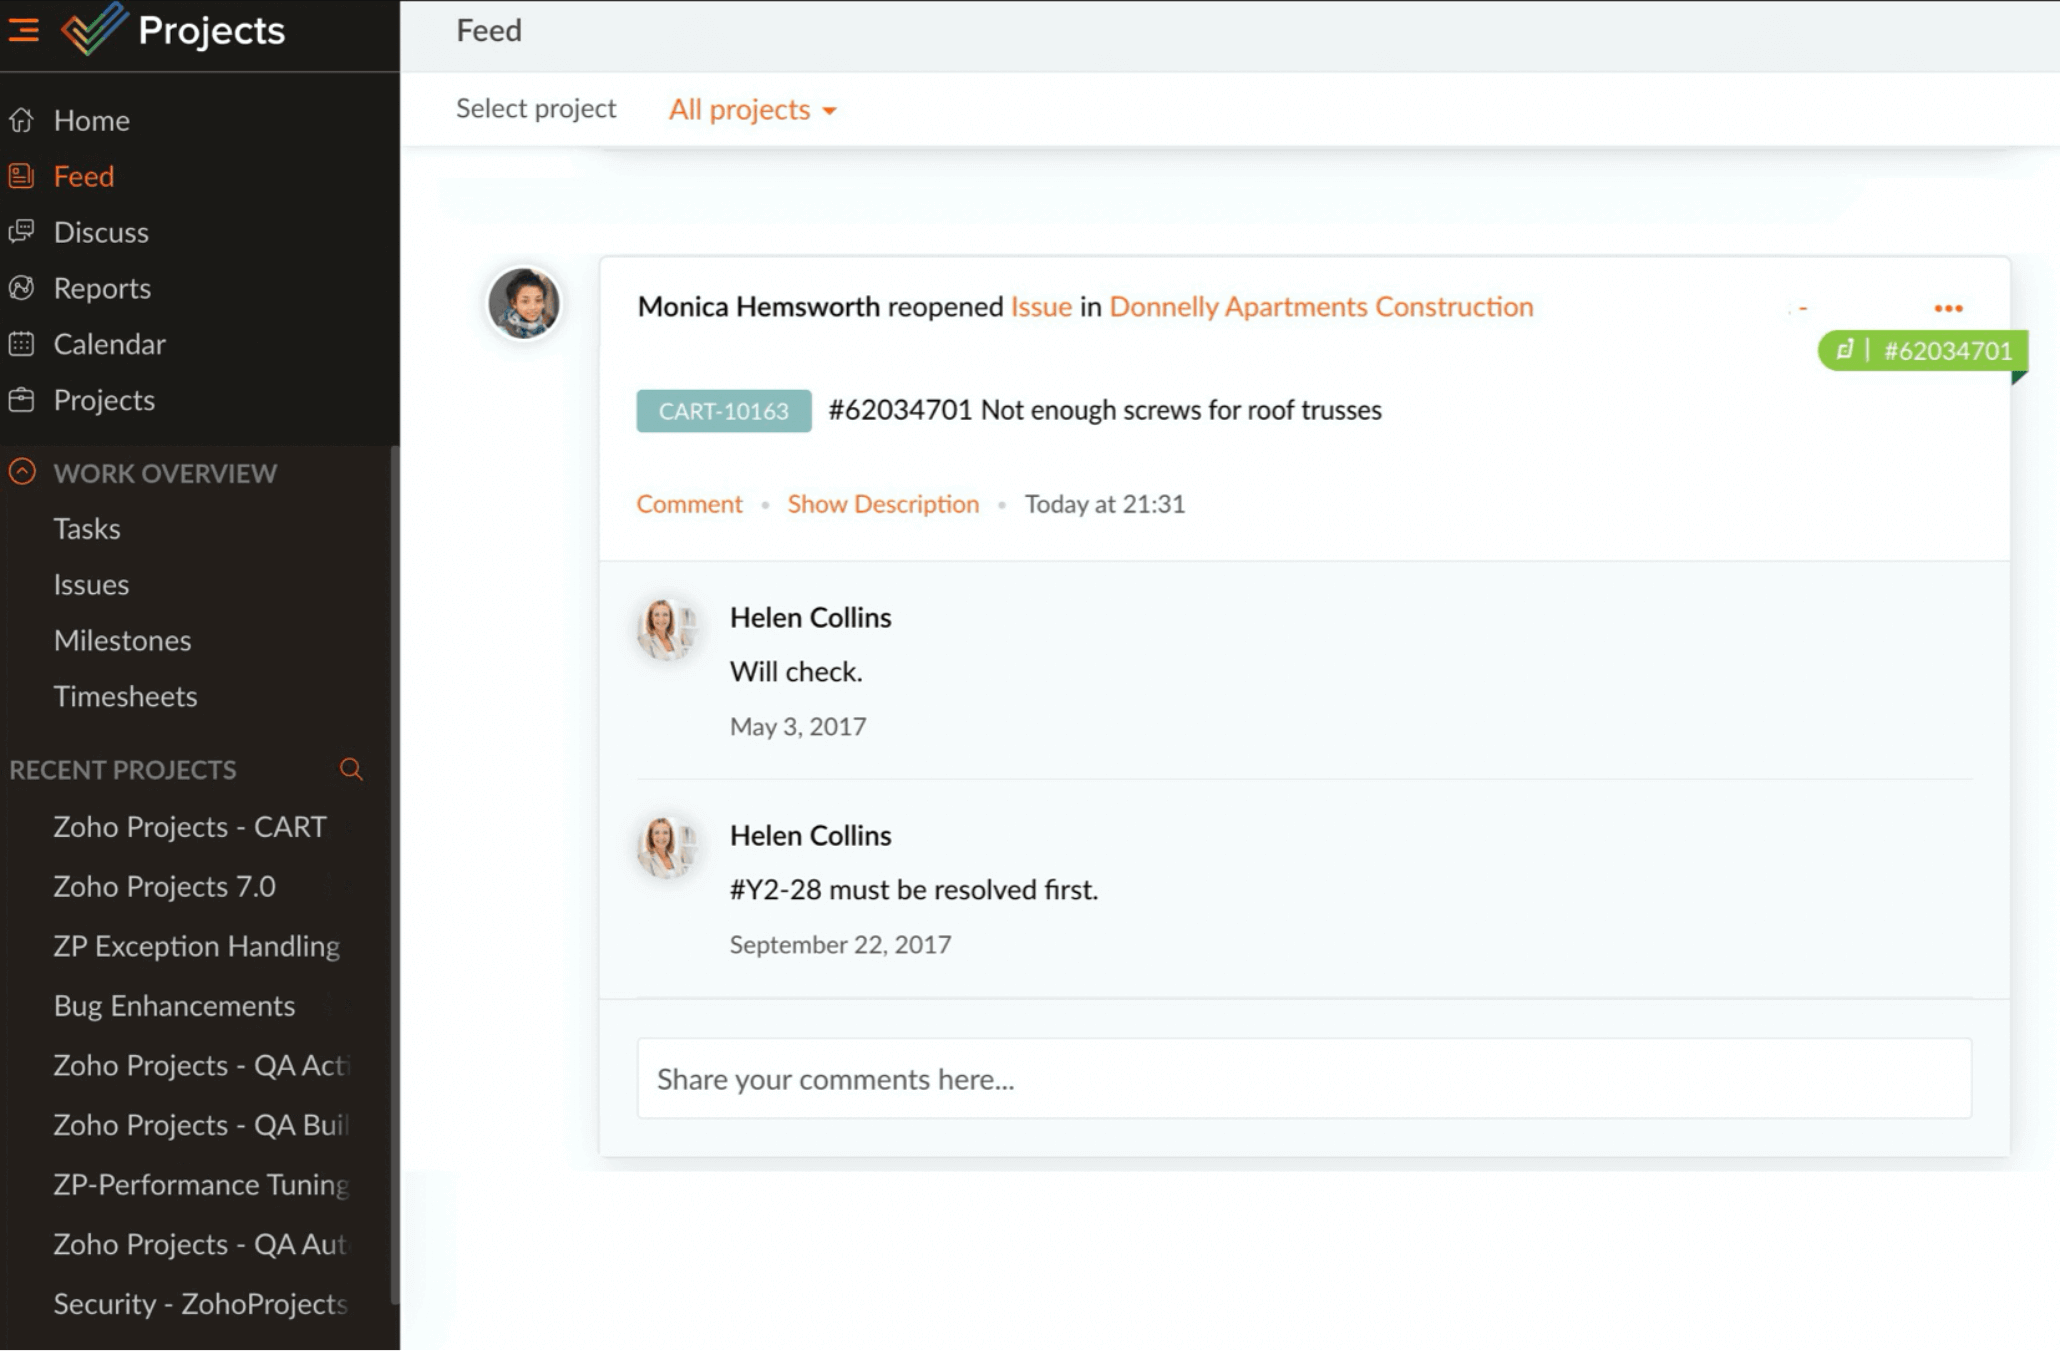Open Projects from the sidebar navigation
Viewport: 2060px width, 1351px height.
click(104, 400)
